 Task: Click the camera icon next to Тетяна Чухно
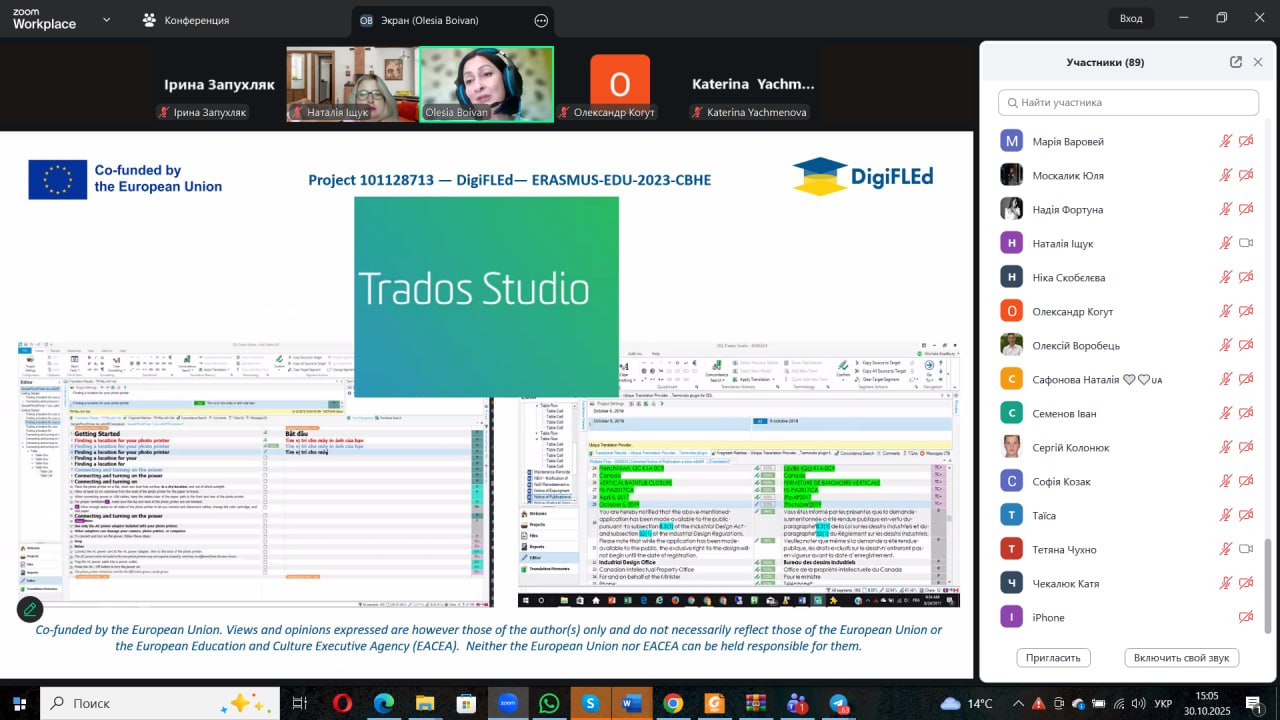coord(1246,549)
